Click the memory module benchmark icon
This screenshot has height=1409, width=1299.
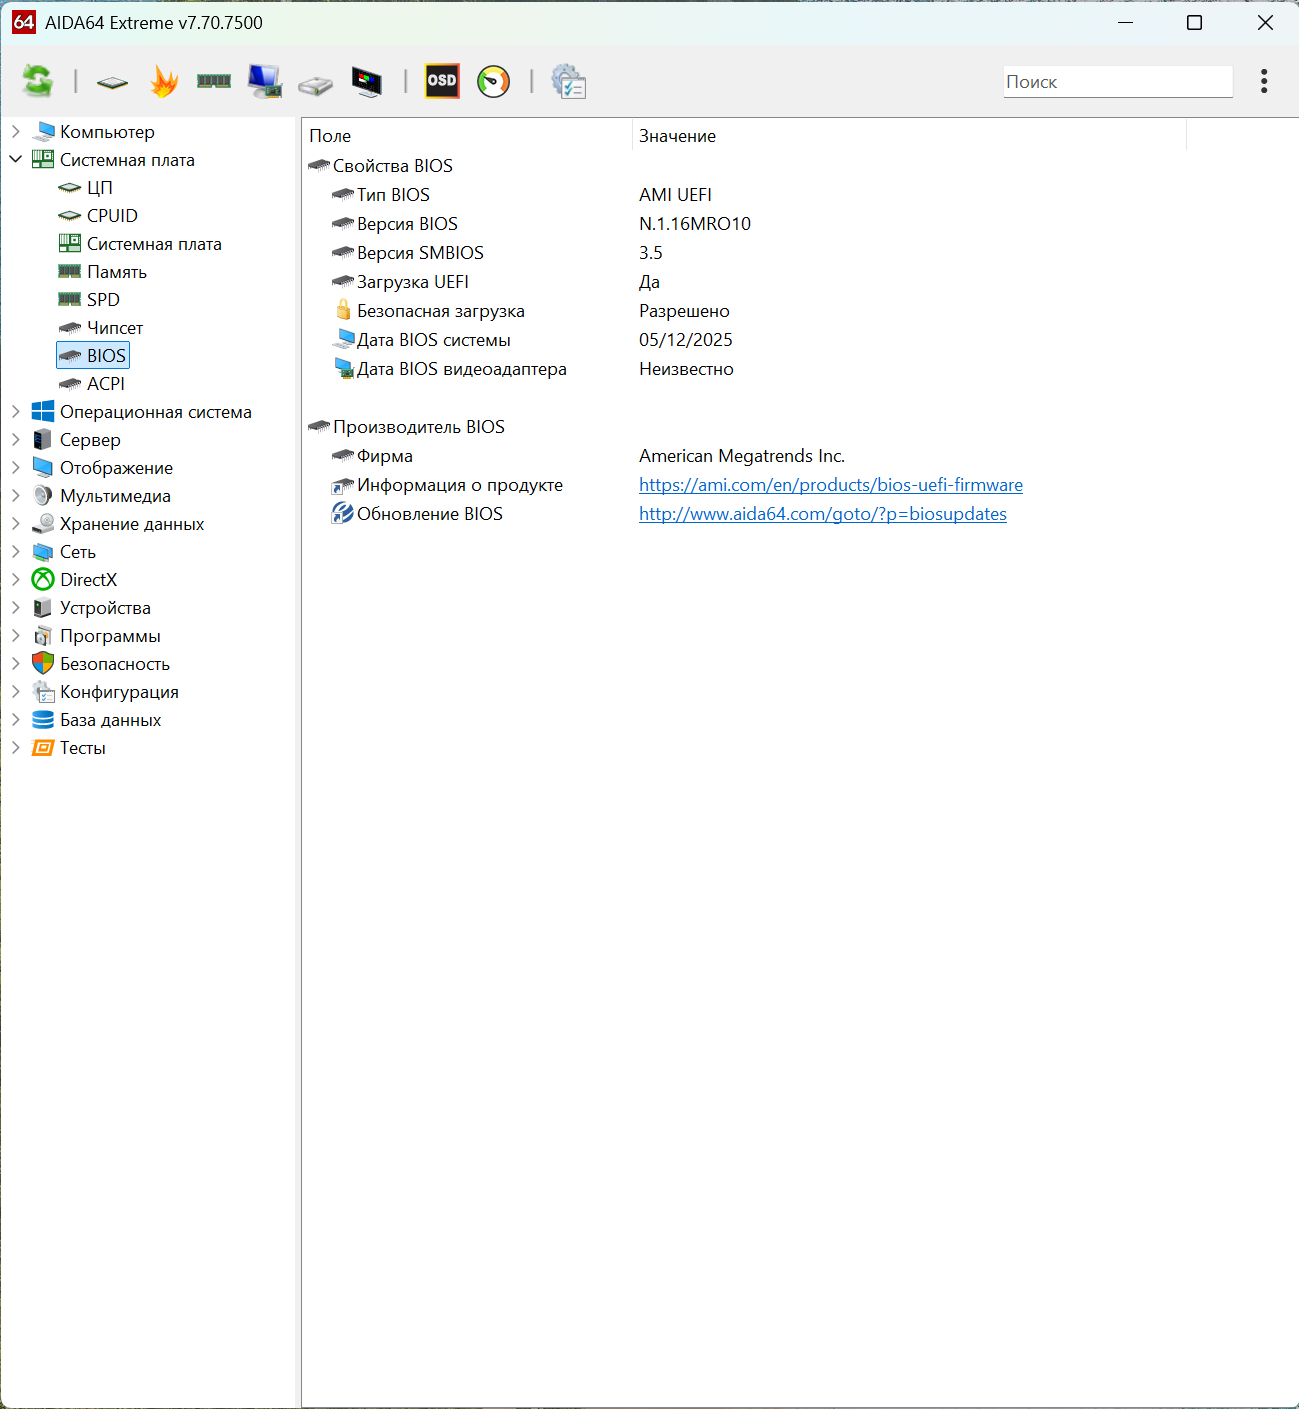coord(214,81)
